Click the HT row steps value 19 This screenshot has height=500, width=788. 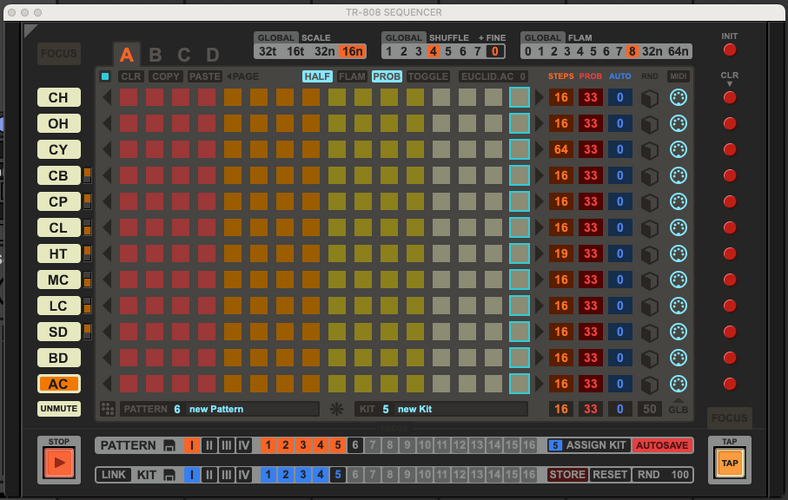click(561, 254)
